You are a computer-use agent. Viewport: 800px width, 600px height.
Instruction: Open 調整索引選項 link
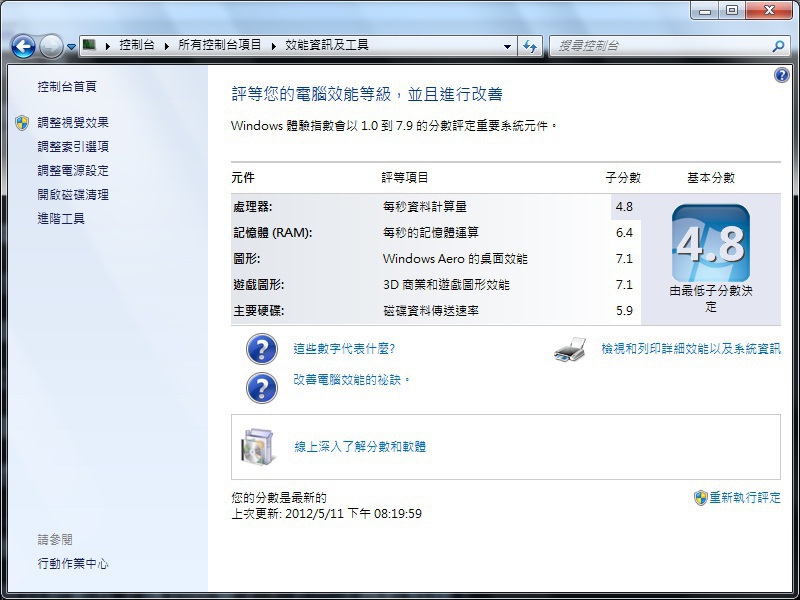73,146
